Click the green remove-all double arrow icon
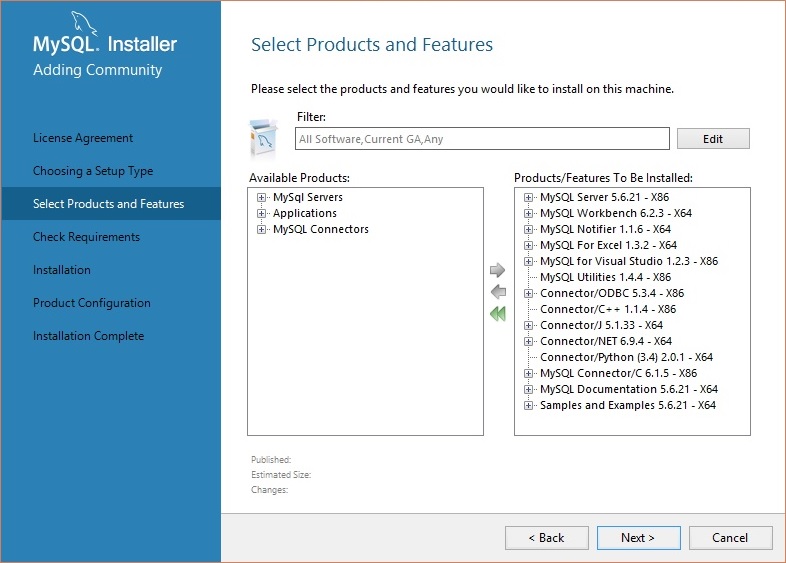Viewport: 786px width, 563px height. coord(498,314)
